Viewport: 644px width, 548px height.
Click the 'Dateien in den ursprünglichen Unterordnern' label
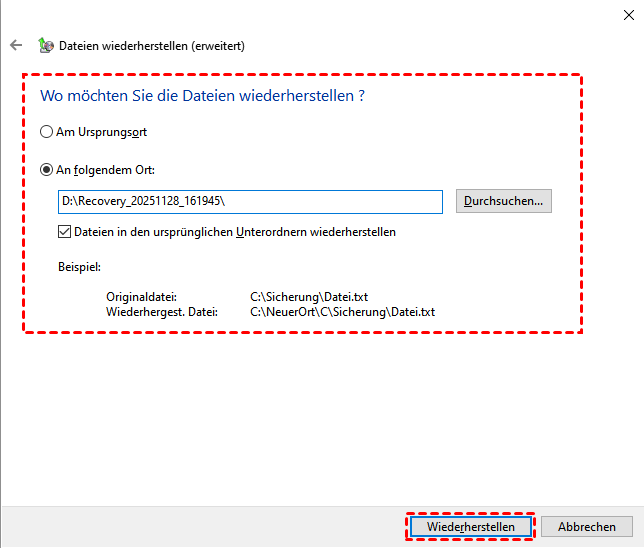(x=235, y=232)
